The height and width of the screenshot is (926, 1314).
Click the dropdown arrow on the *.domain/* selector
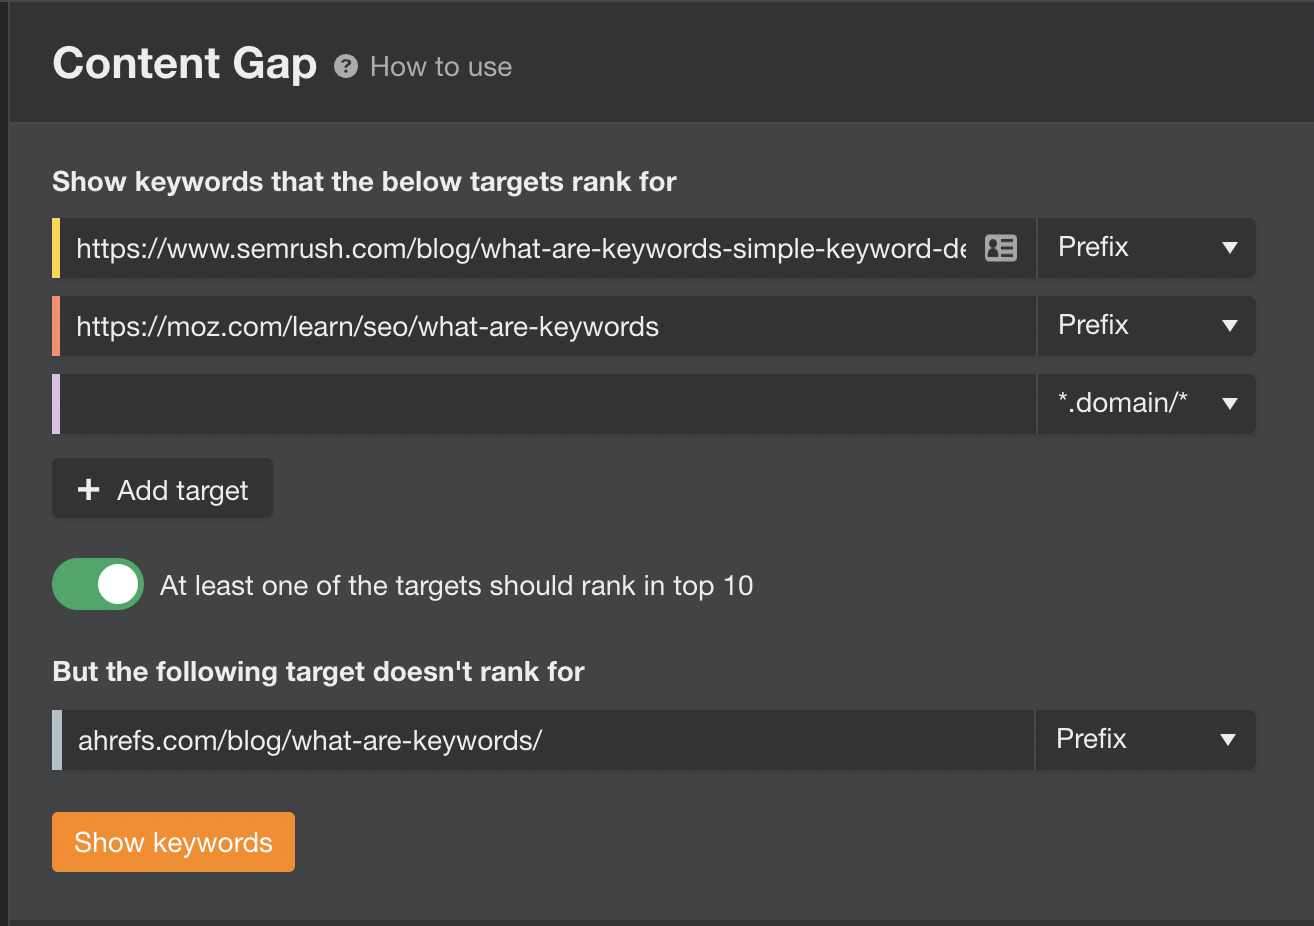(x=1229, y=404)
